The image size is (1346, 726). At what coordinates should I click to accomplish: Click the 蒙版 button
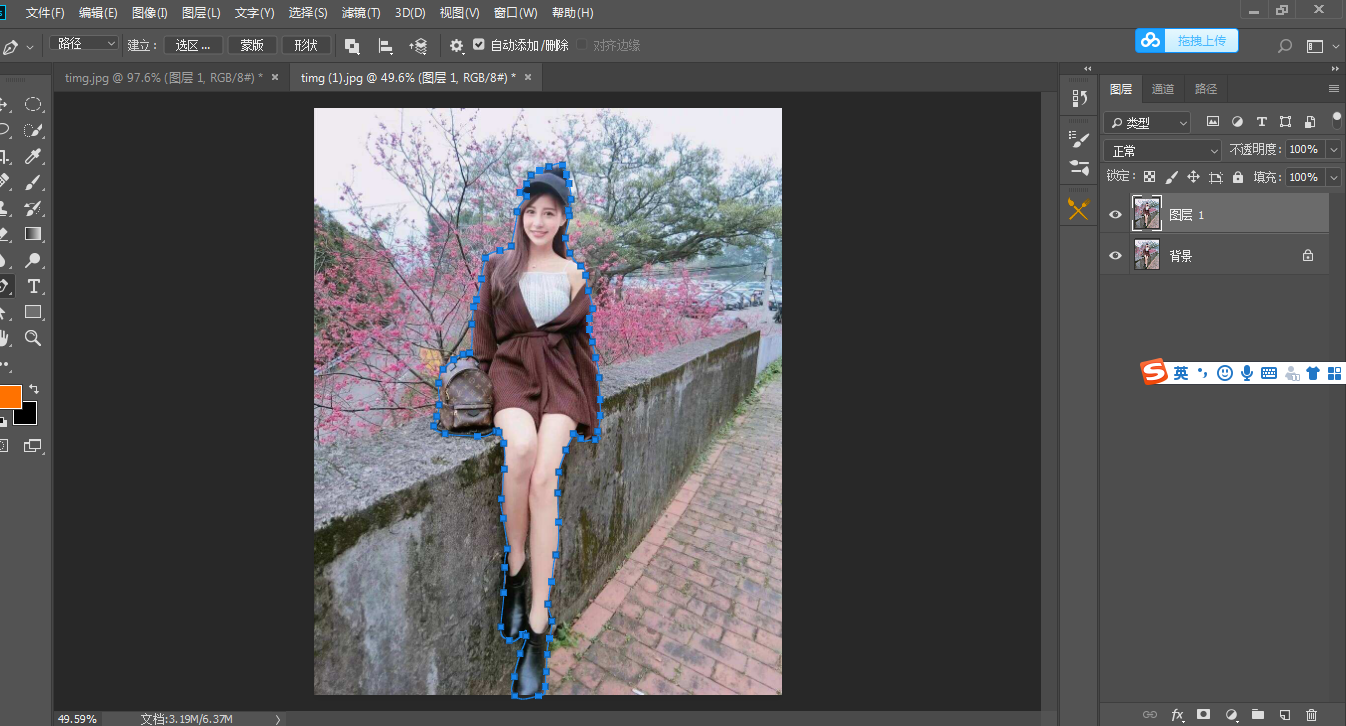pos(252,45)
